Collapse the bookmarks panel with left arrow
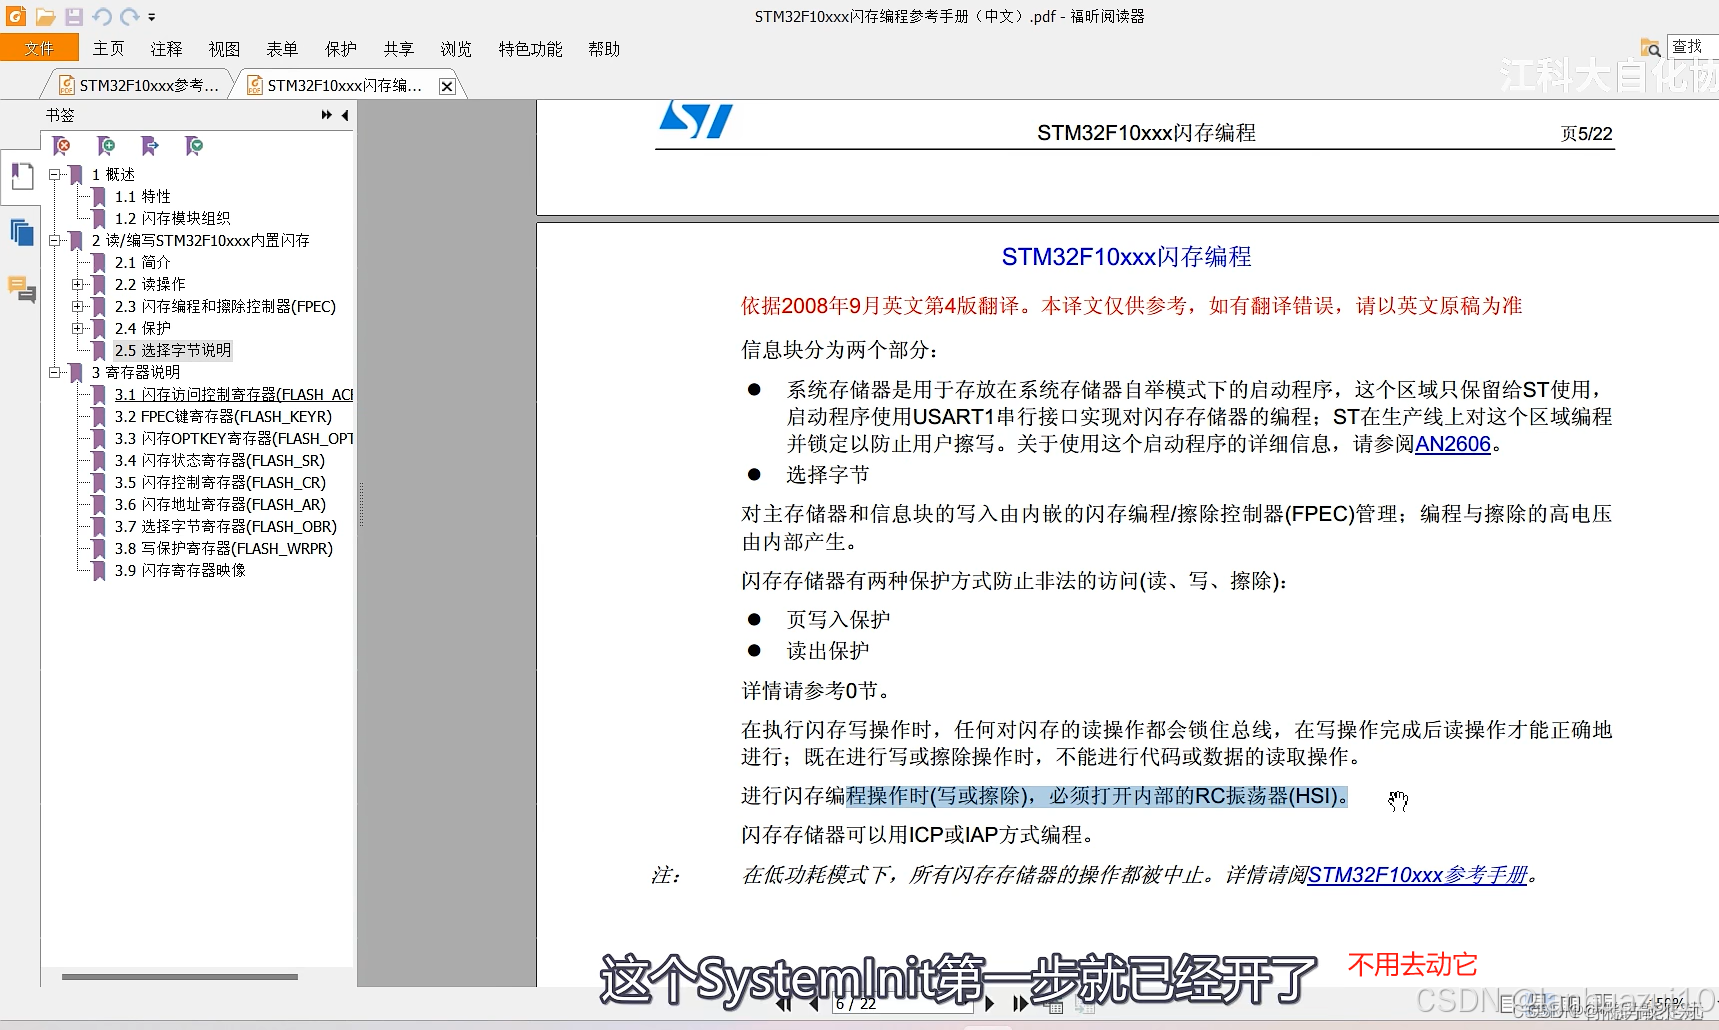 (x=345, y=115)
